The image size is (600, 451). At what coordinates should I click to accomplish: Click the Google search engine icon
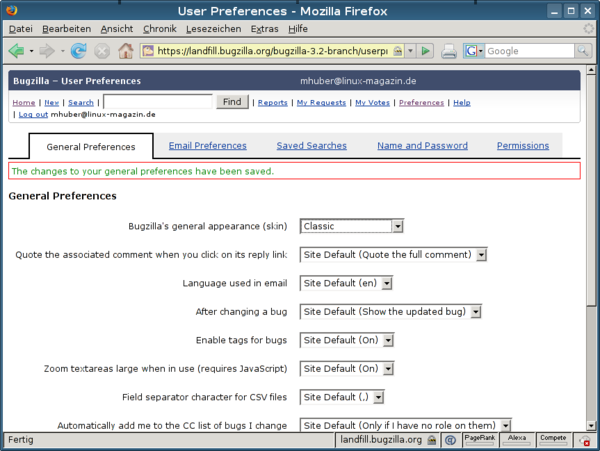[x=471, y=51]
